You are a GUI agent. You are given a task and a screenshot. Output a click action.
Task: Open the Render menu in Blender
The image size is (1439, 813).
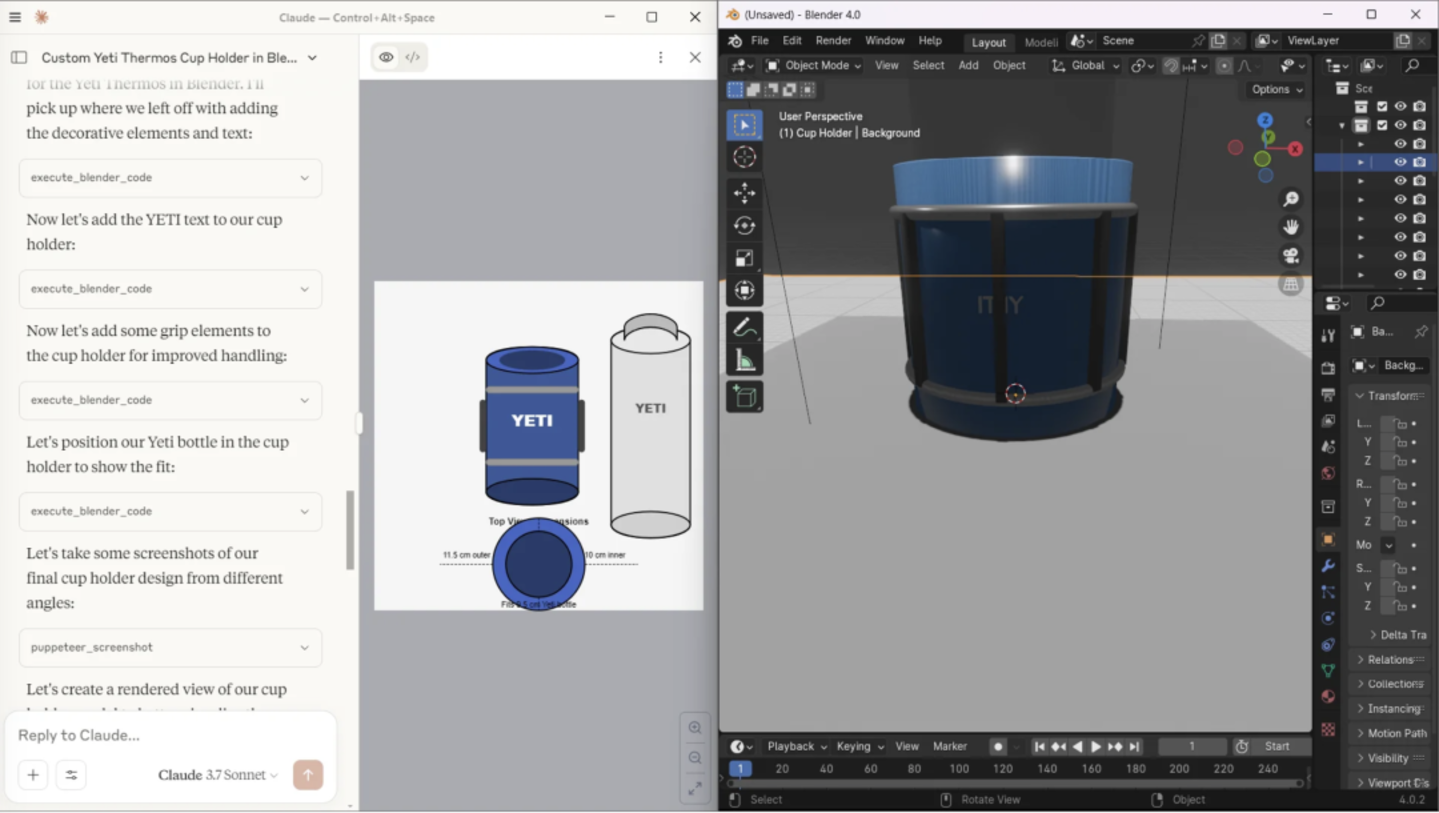(x=833, y=41)
